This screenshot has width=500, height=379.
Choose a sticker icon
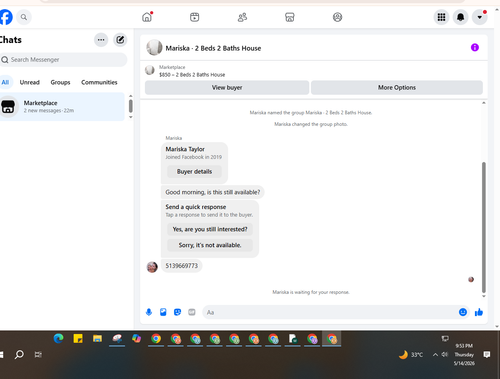point(177,312)
